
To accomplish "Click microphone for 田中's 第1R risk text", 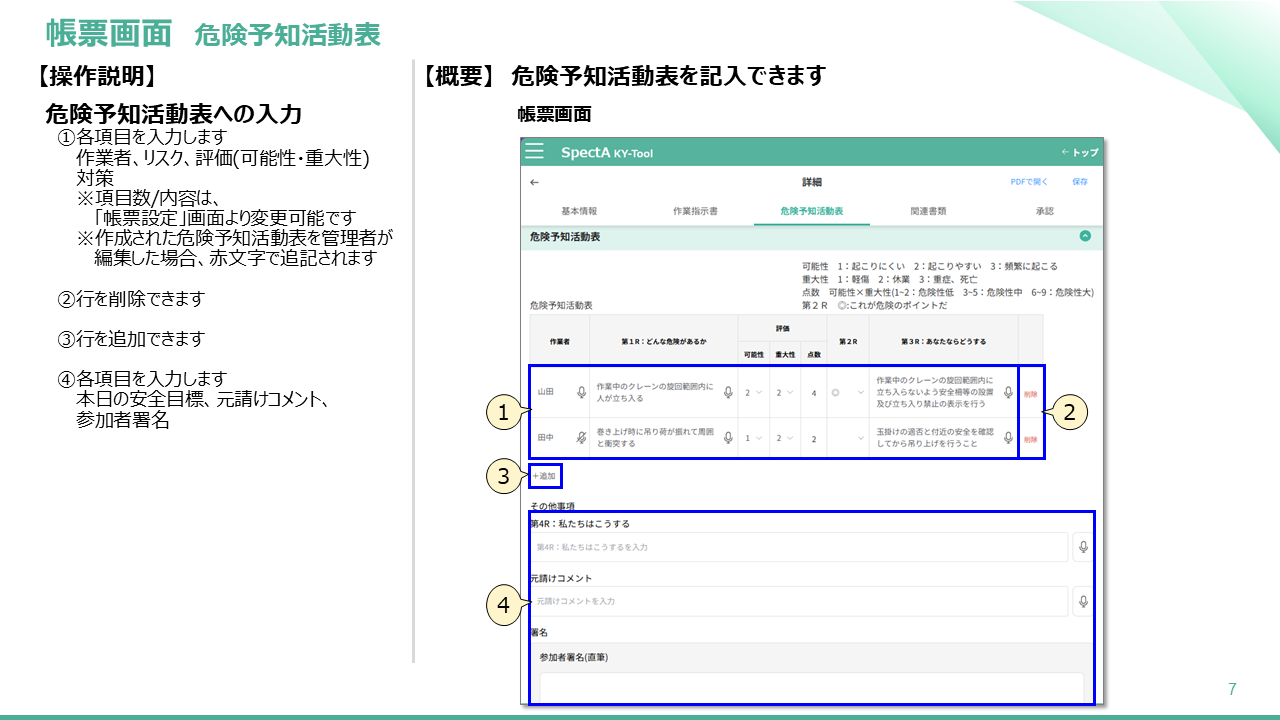I will [x=727, y=438].
